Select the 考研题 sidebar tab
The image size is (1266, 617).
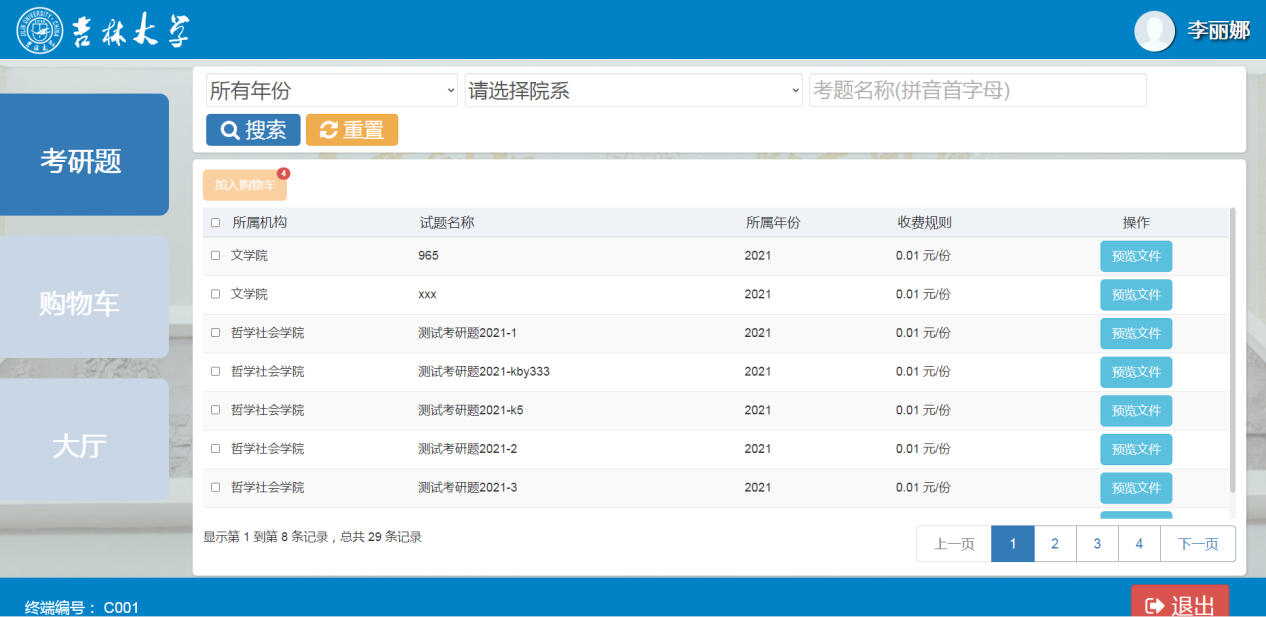(81, 160)
